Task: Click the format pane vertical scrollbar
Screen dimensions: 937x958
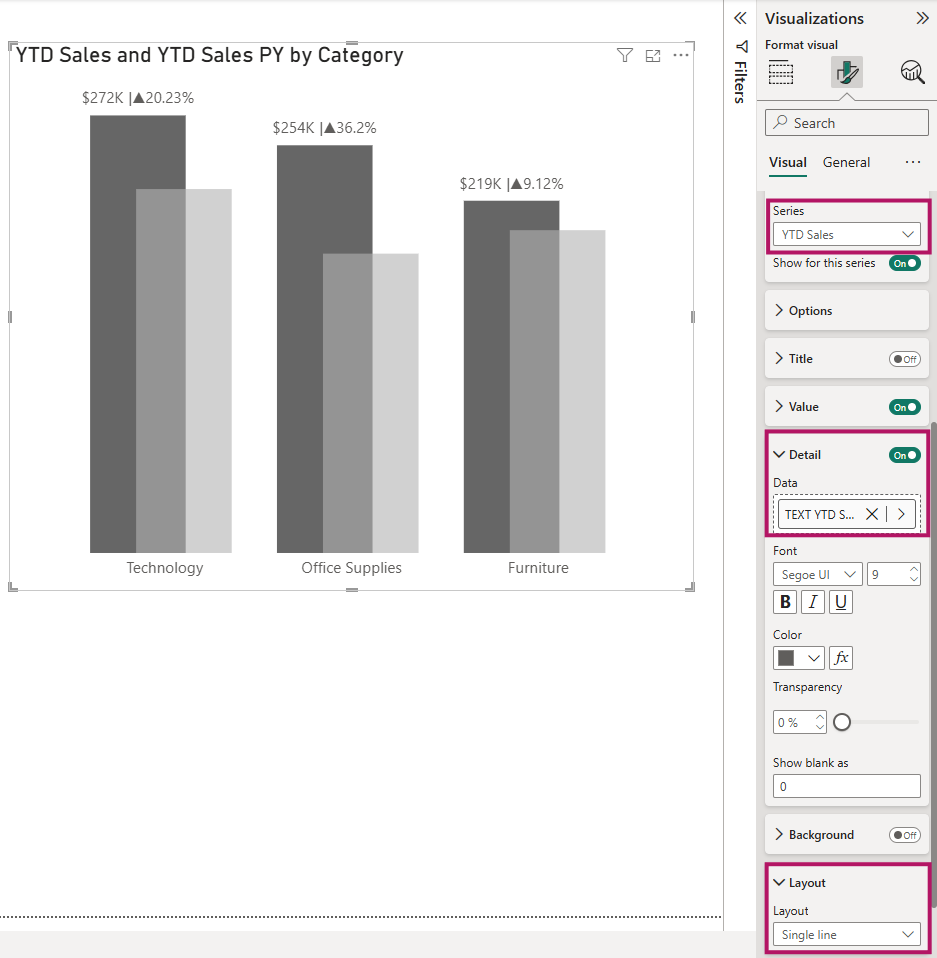Action: click(x=933, y=666)
